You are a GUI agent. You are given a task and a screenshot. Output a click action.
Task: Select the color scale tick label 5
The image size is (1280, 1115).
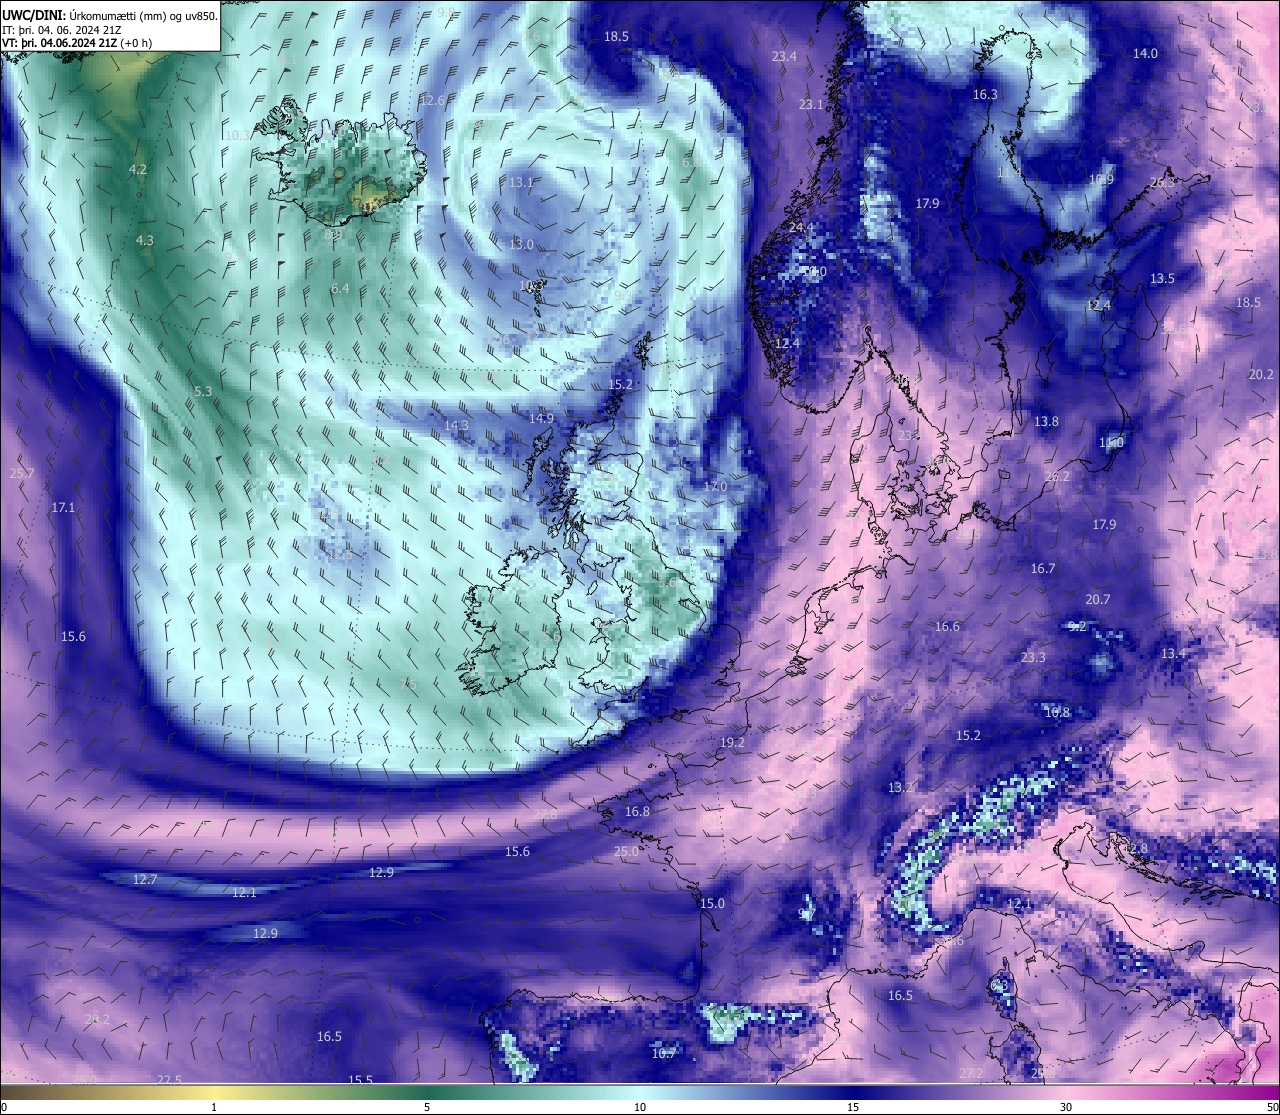(x=427, y=1107)
